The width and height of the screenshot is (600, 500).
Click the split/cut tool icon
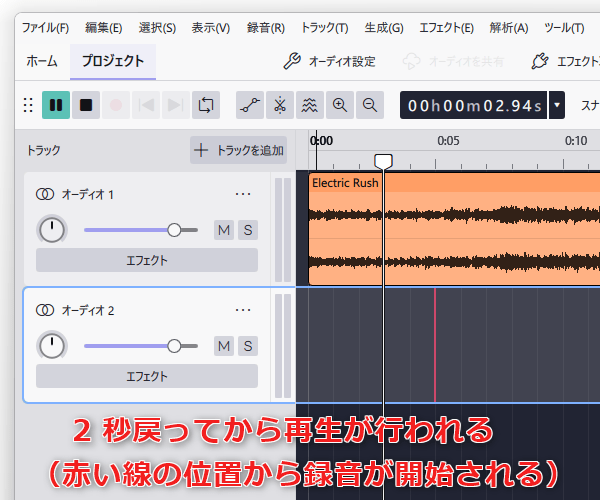(x=280, y=105)
